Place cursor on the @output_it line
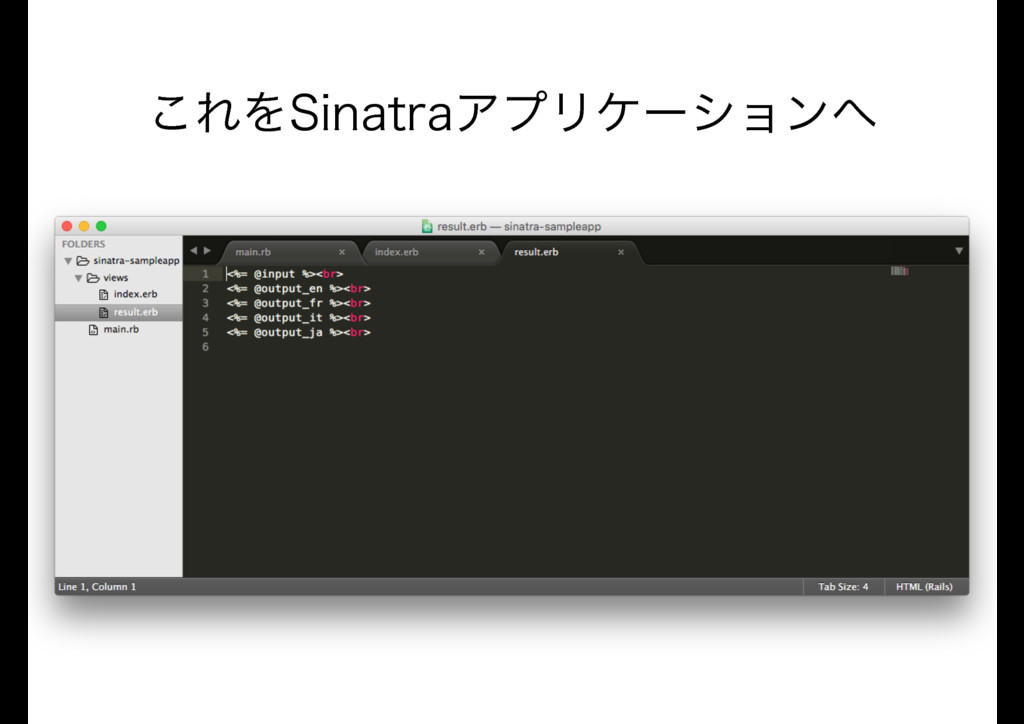1024x724 pixels. (x=298, y=318)
